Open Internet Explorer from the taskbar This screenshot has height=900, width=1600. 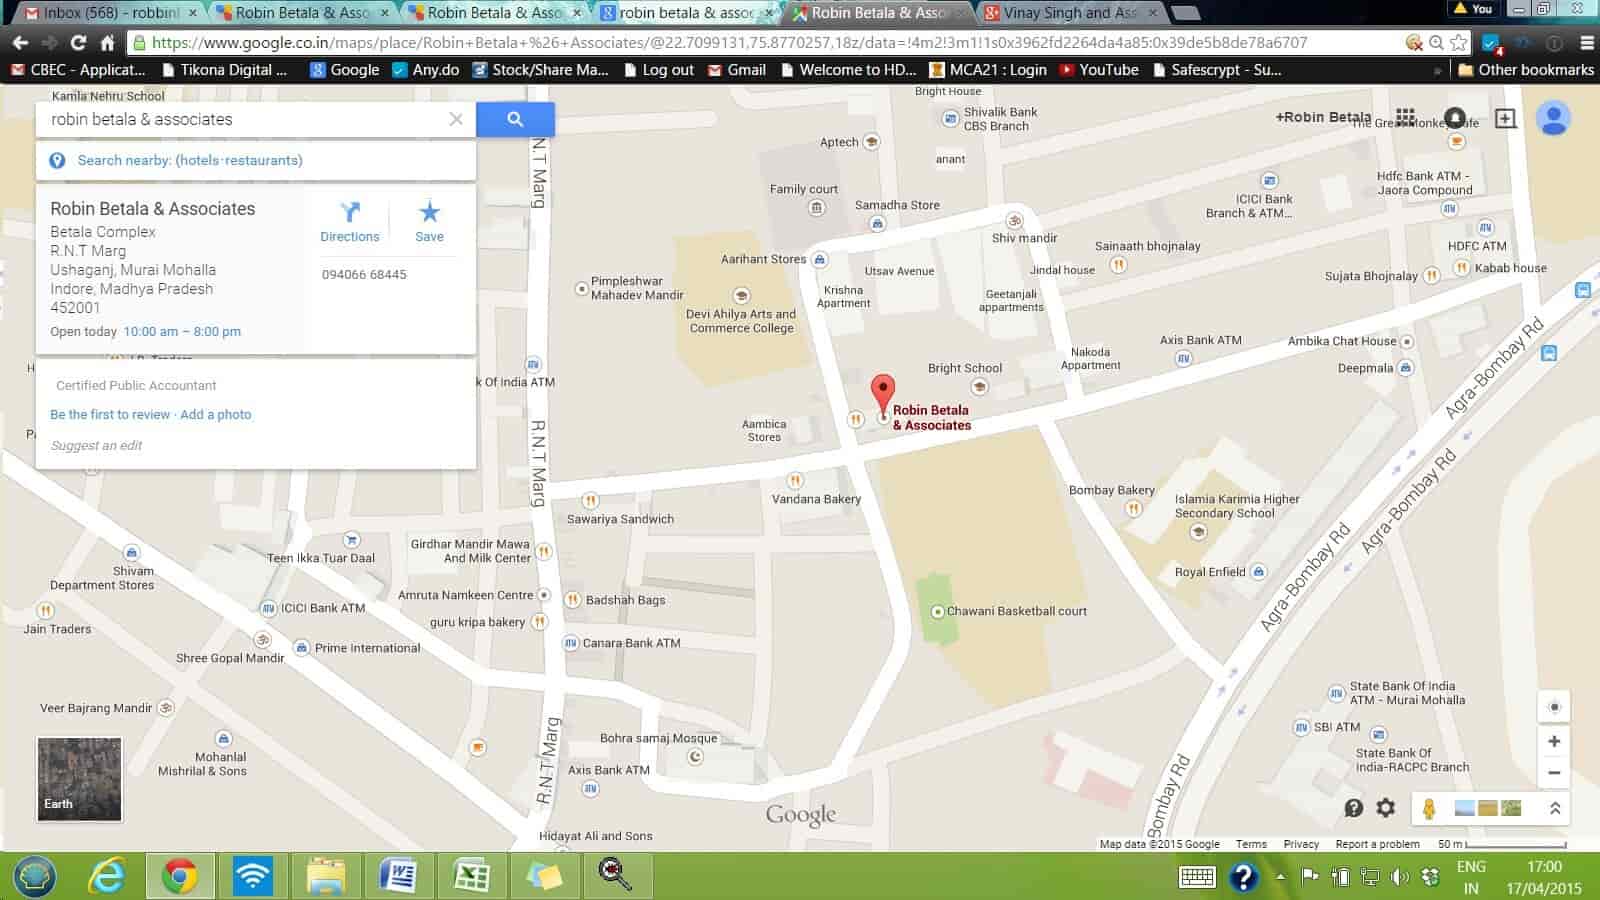pyautogui.click(x=107, y=877)
